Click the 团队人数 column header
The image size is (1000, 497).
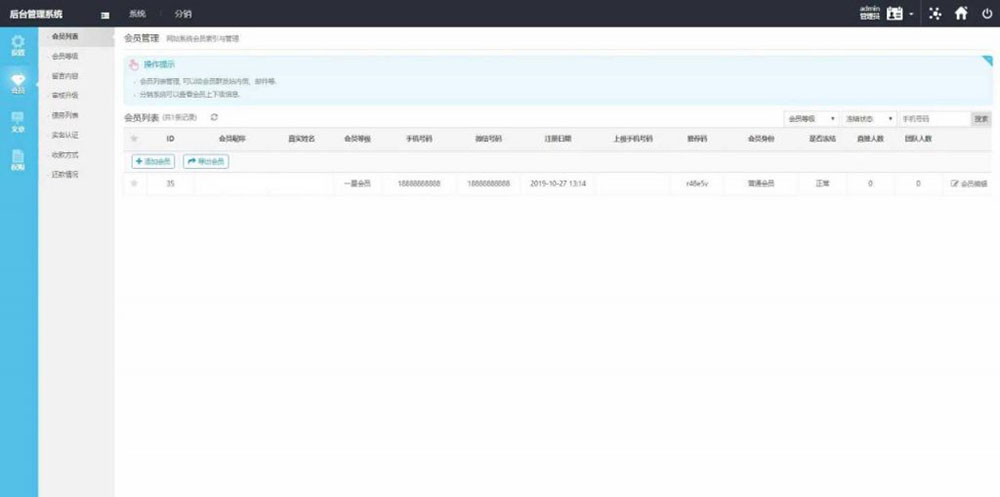pyautogui.click(x=918, y=138)
